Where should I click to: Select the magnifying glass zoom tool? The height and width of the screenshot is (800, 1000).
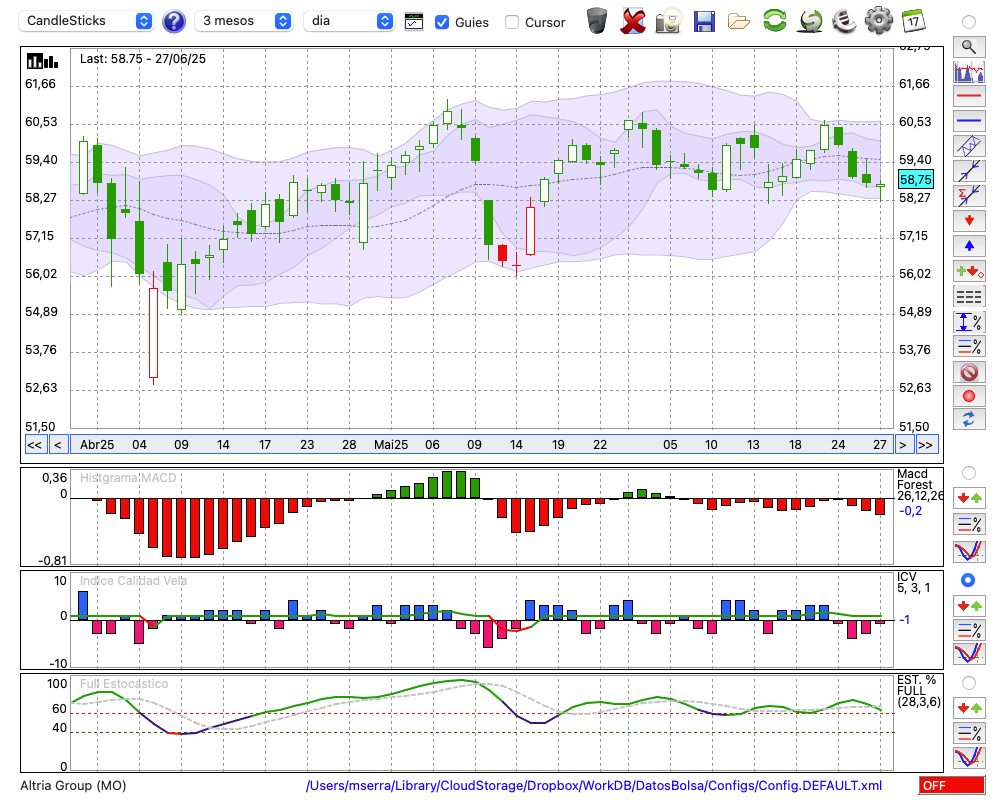click(x=969, y=47)
